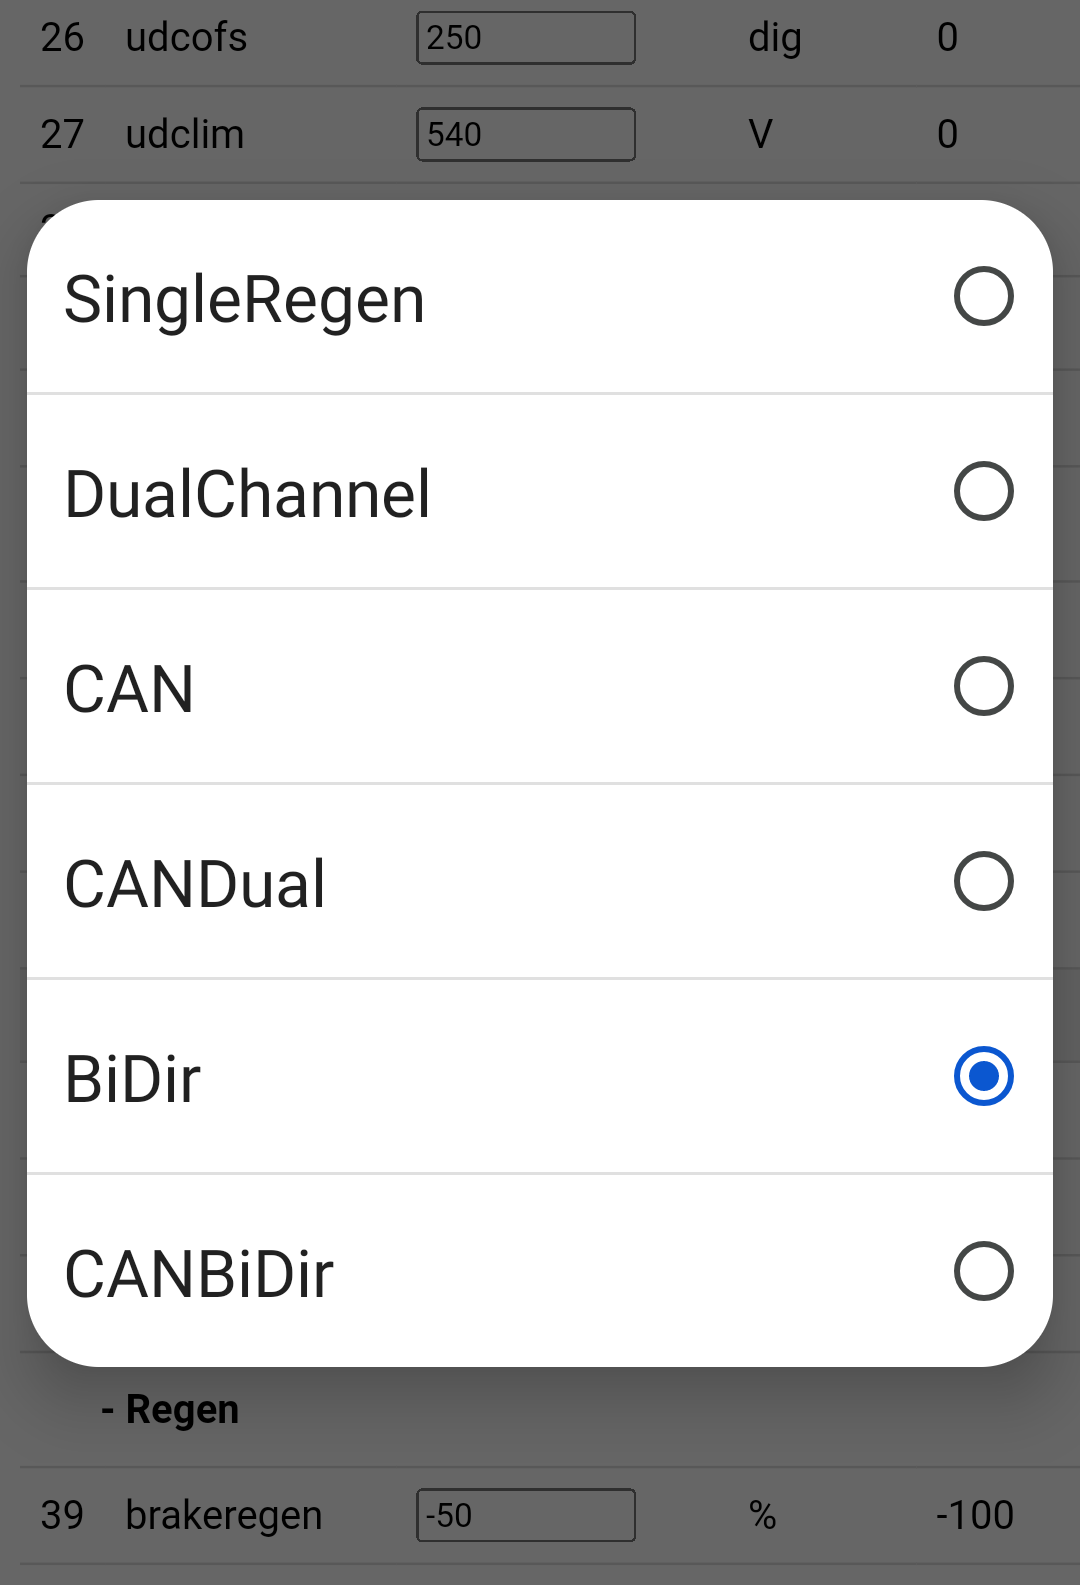Click the udcofs parameter name

(x=186, y=38)
